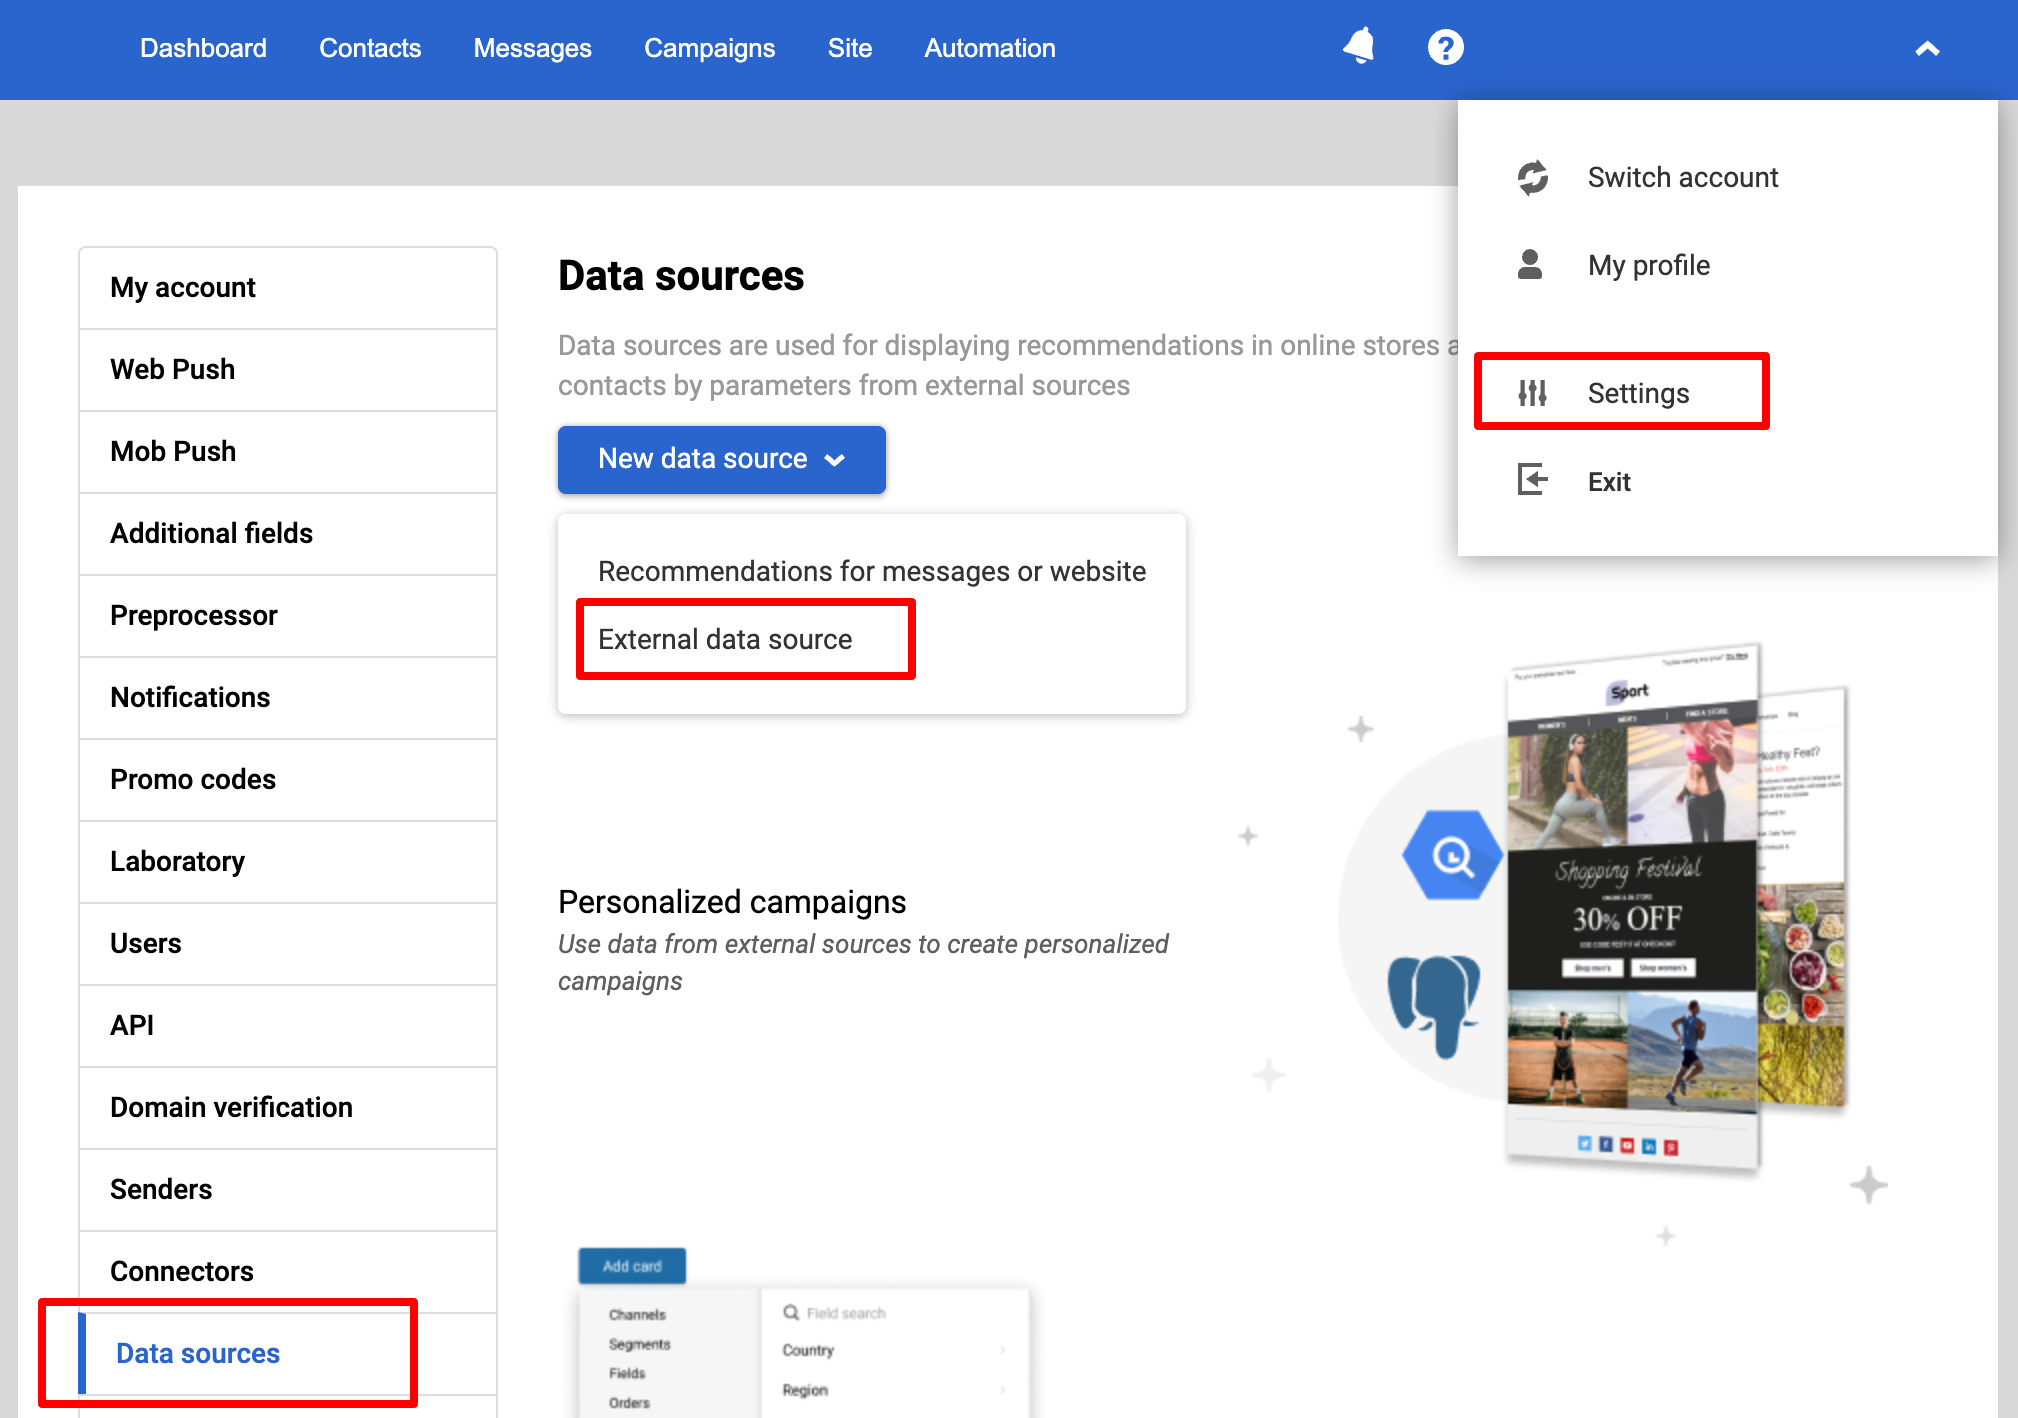Viewport: 2018px width, 1418px height.
Task: Click the BigQuery hexagon icon
Action: coord(1452,856)
